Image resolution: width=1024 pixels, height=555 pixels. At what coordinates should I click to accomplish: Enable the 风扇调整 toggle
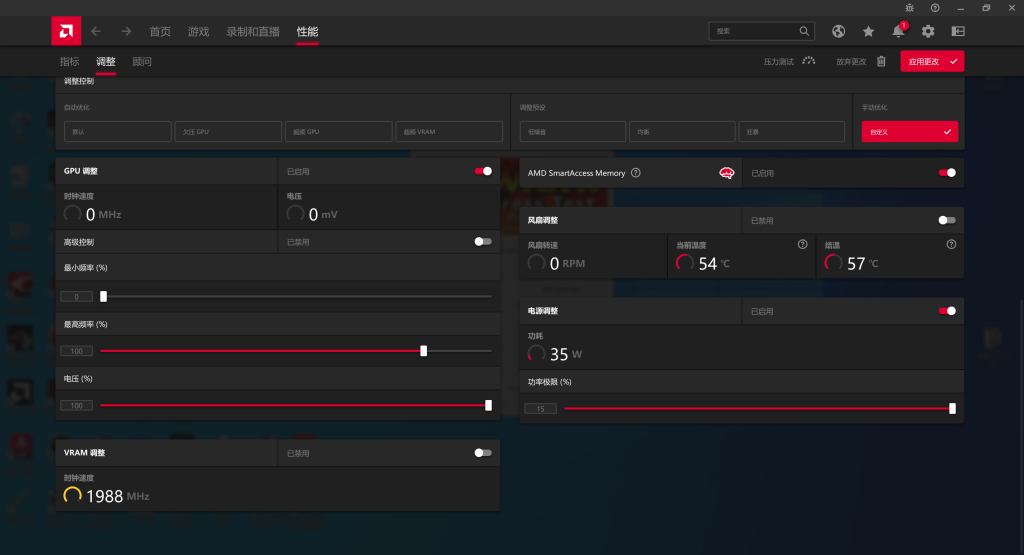tap(946, 220)
